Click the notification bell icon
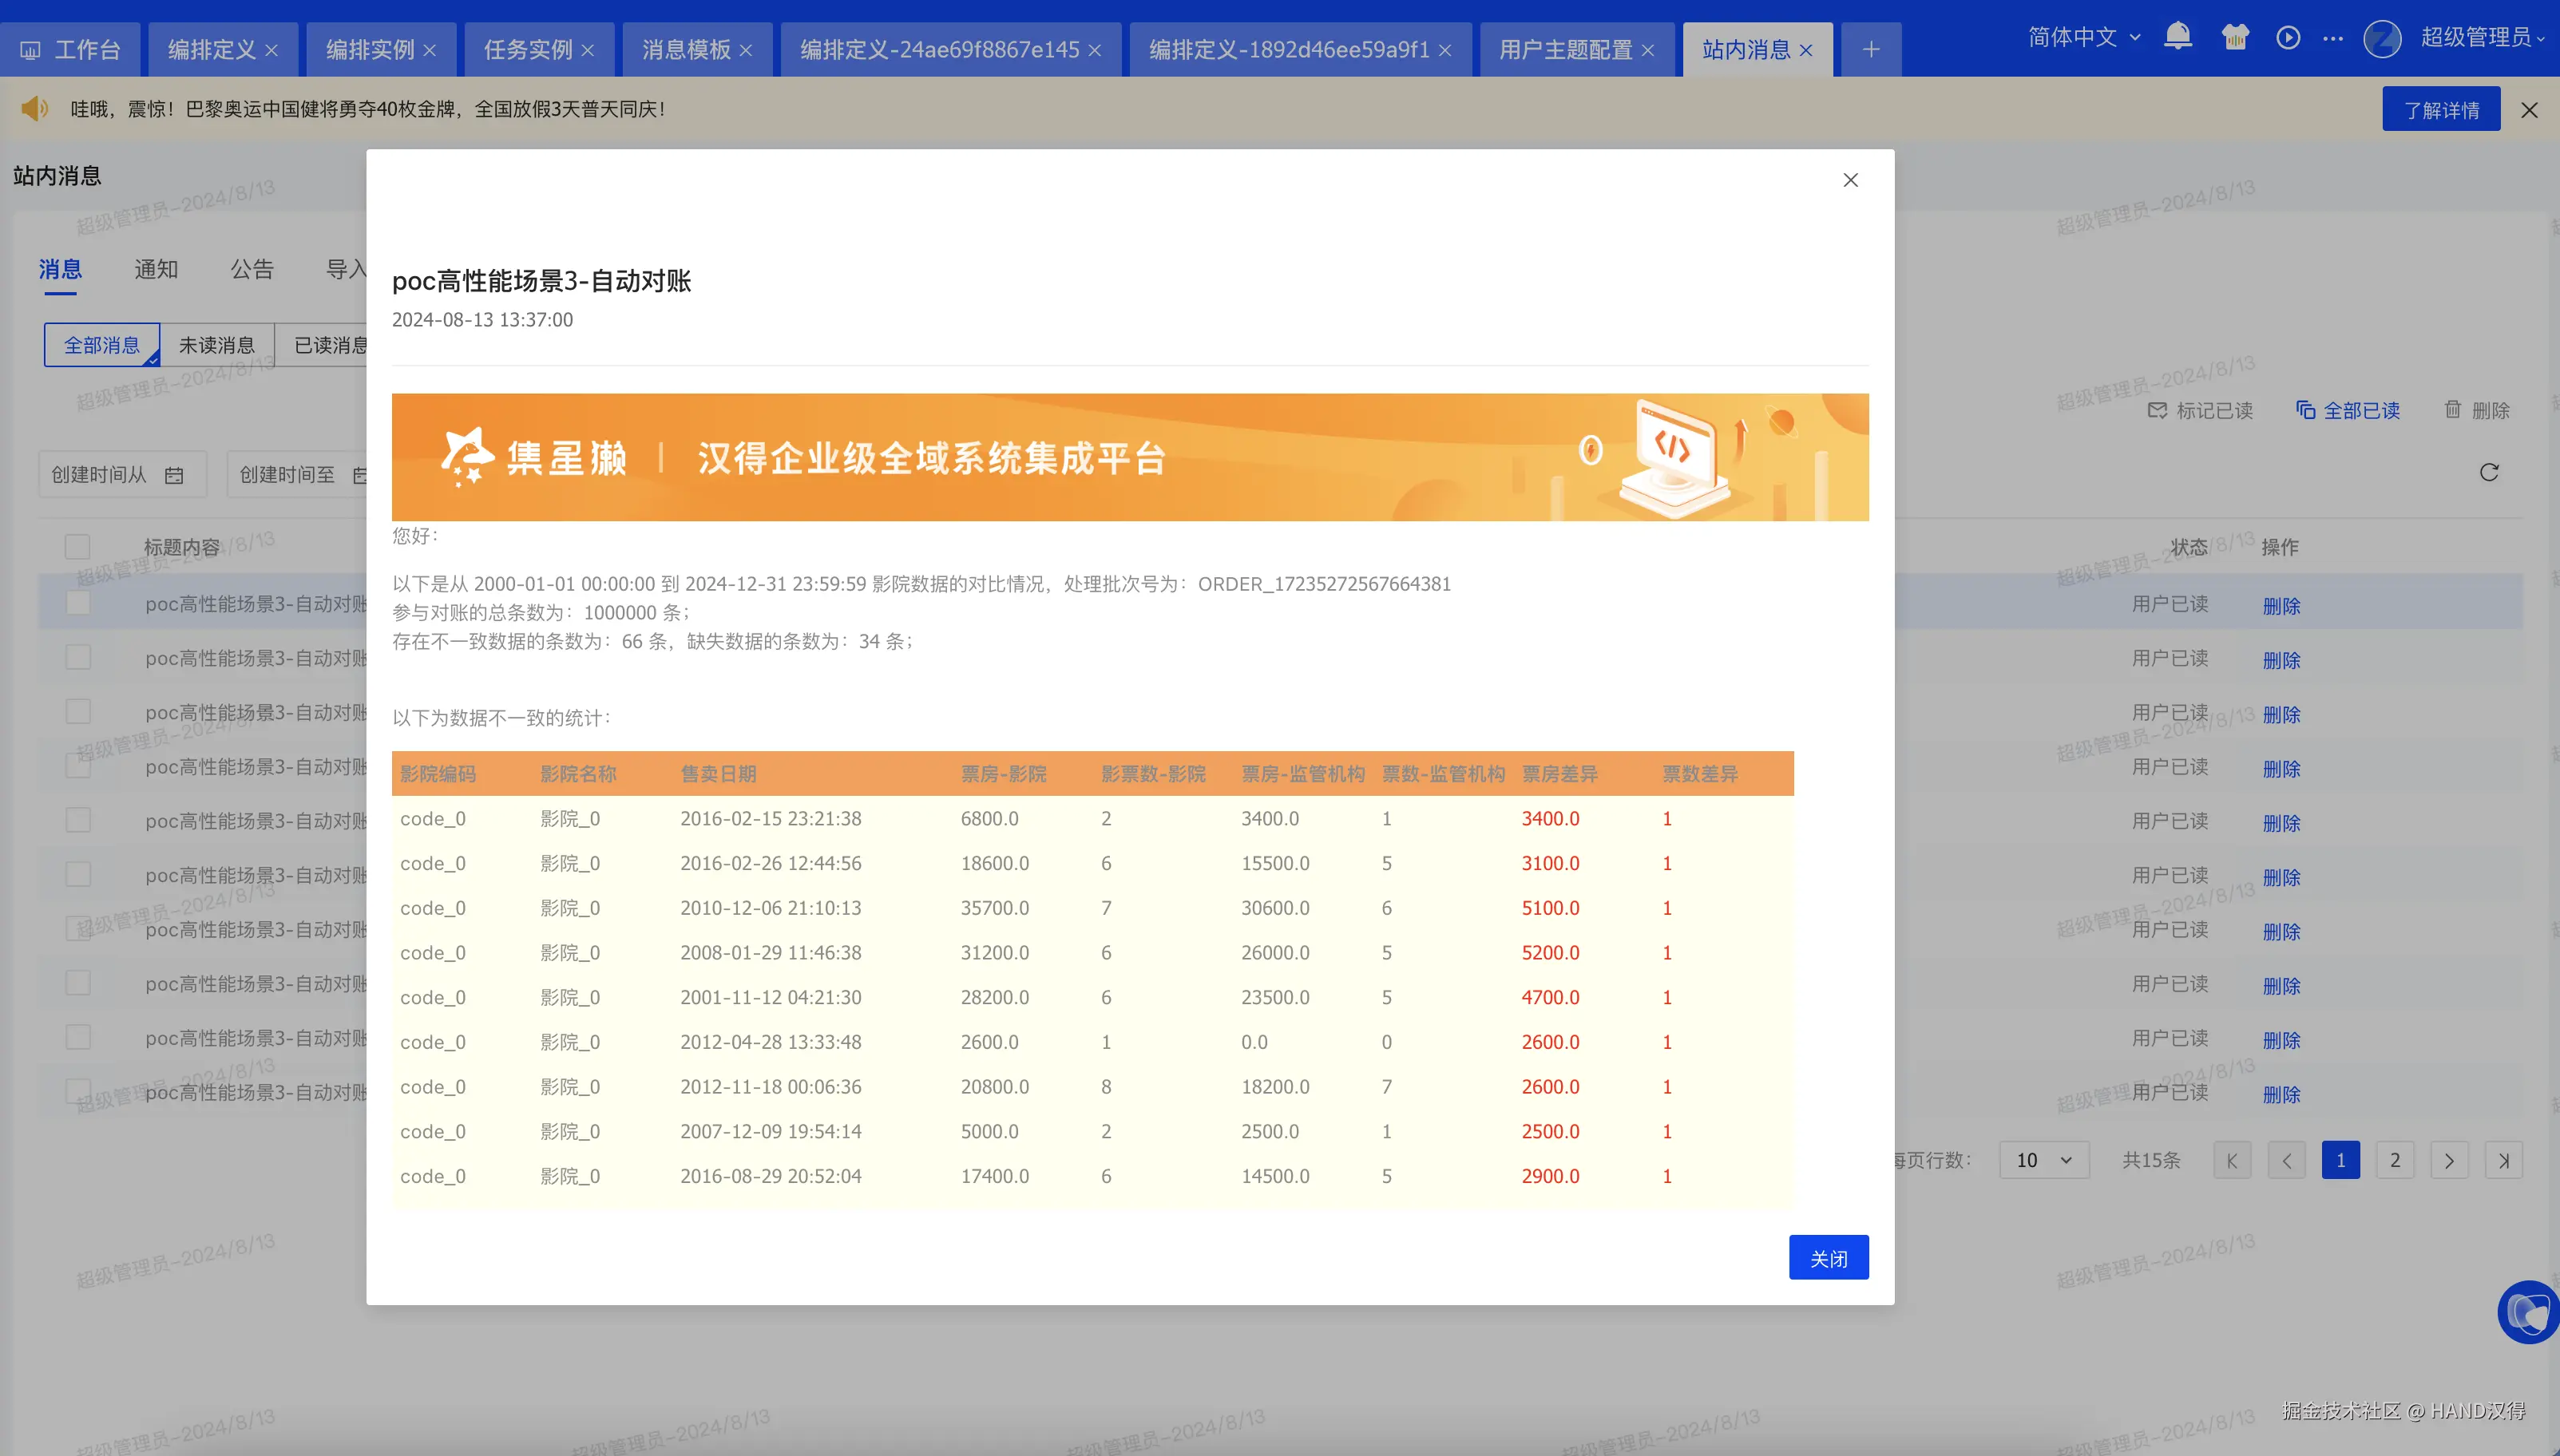This screenshot has height=1456, width=2560. pyautogui.click(x=2177, y=37)
